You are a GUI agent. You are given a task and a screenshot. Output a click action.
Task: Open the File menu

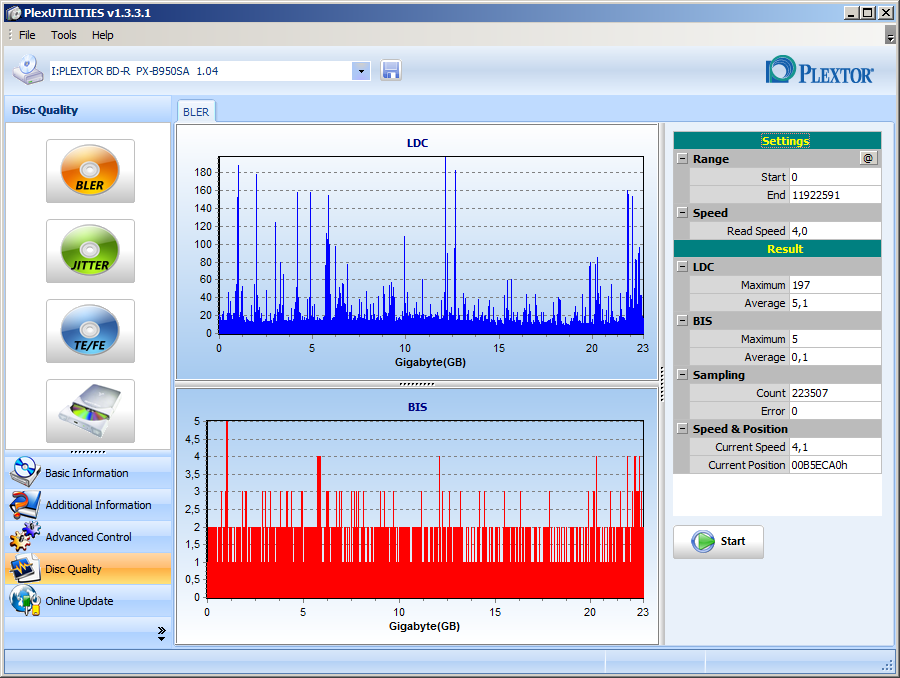coord(27,35)
